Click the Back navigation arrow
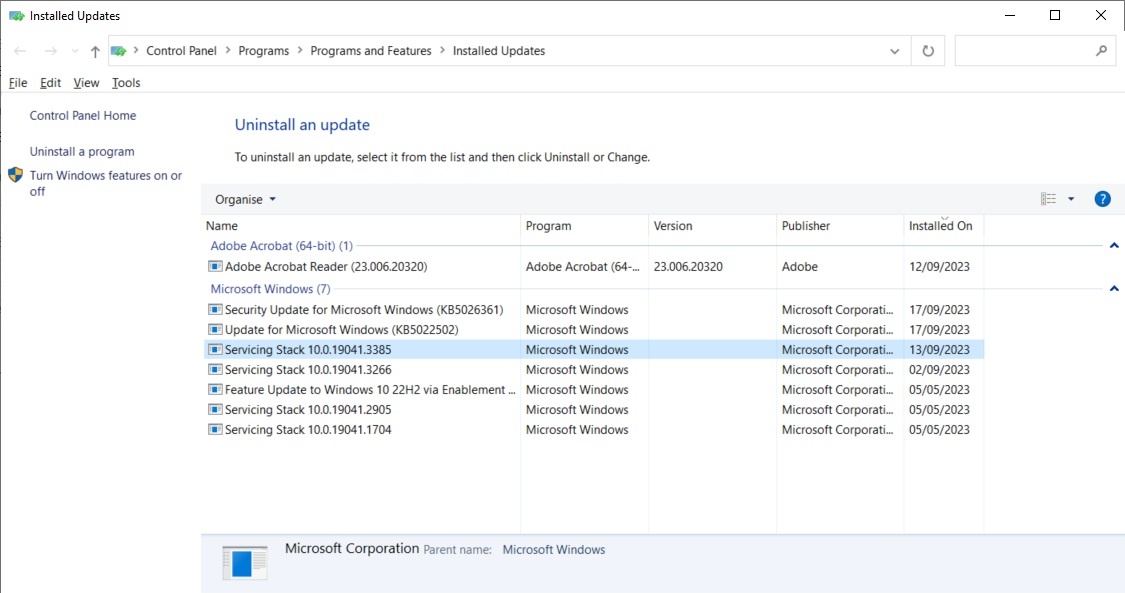 (20, 51)
